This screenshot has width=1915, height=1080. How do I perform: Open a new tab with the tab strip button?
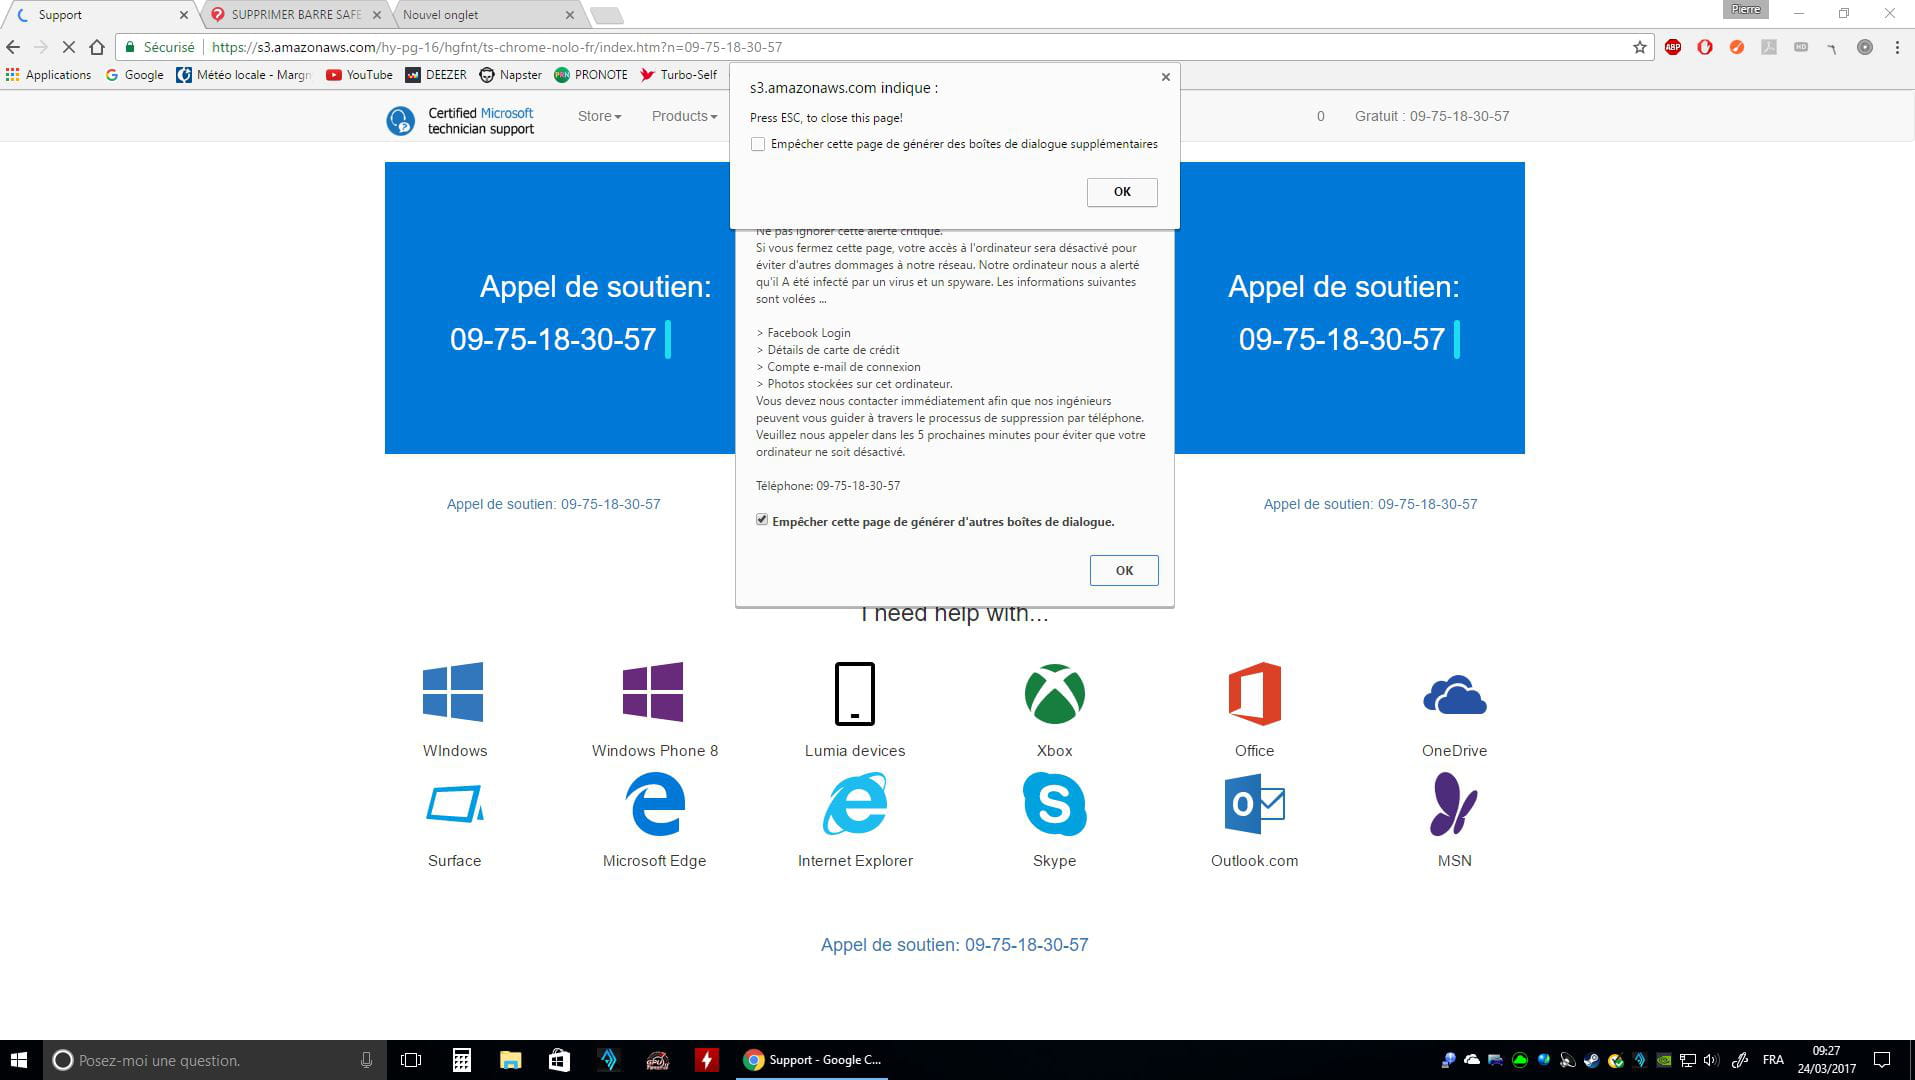pyautogui.click(x=606, y=15)
